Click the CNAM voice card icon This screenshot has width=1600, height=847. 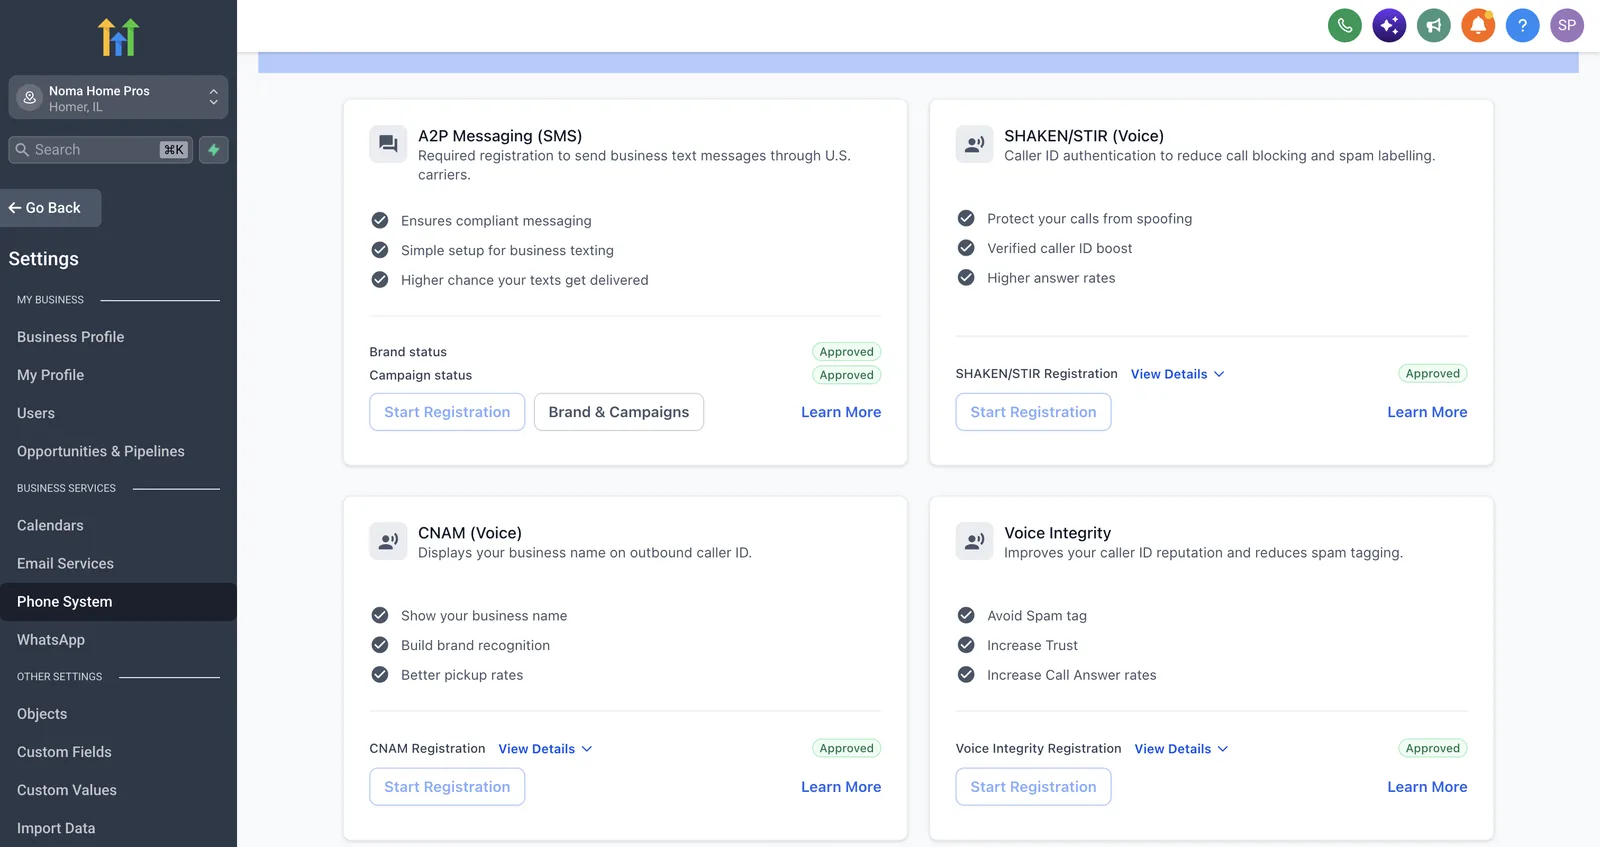tap(388, 541)
